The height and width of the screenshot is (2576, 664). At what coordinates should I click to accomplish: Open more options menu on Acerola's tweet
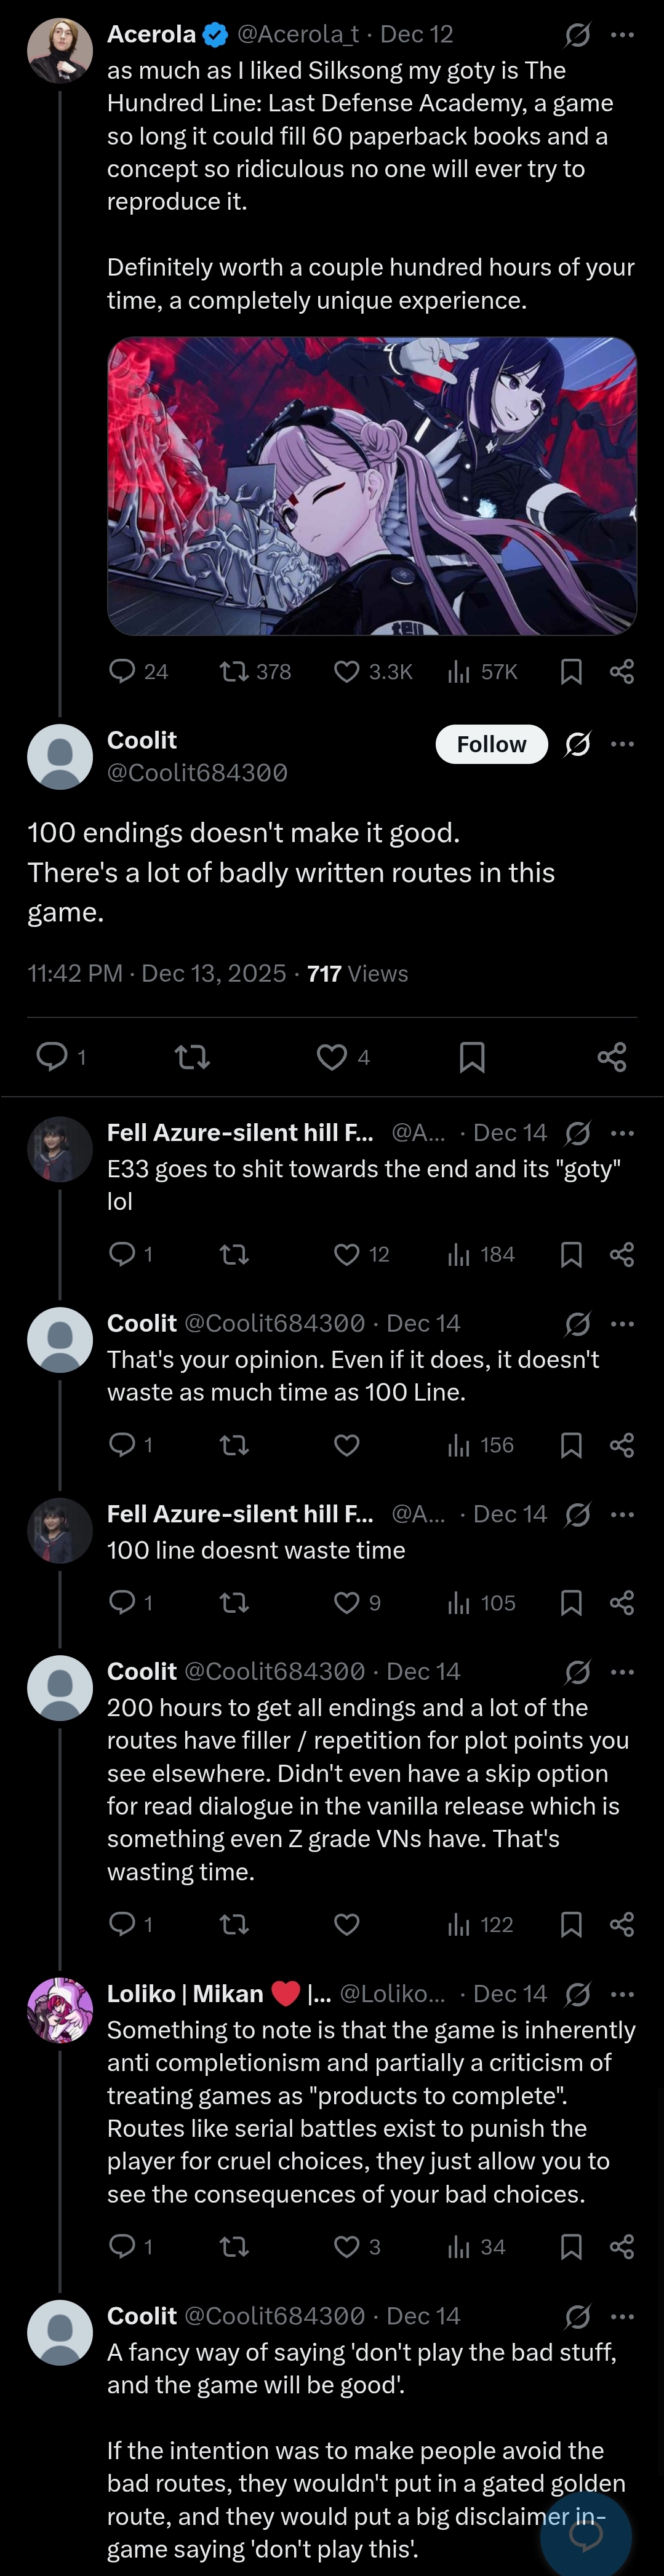coord(622,35)
